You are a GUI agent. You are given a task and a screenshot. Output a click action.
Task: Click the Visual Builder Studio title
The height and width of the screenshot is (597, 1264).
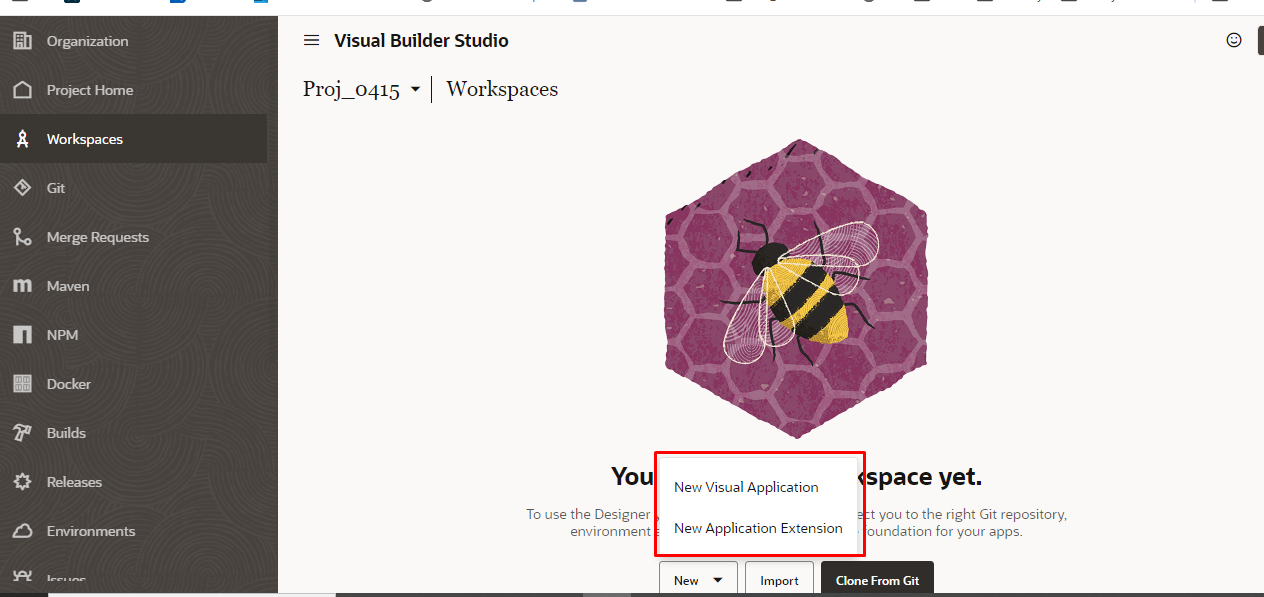click(x=421, y=41)
